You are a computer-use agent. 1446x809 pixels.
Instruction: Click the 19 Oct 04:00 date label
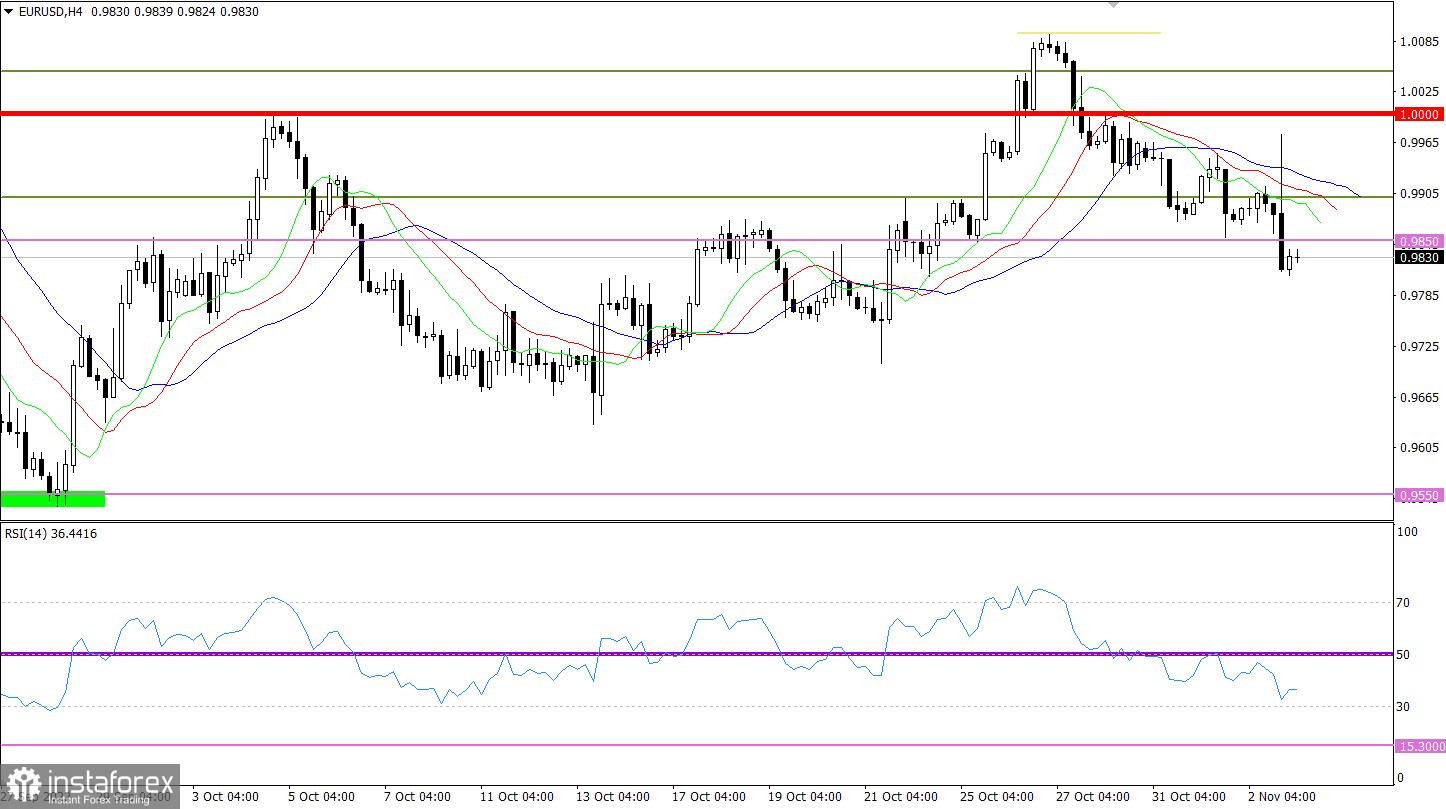click(x=805, y=797)
